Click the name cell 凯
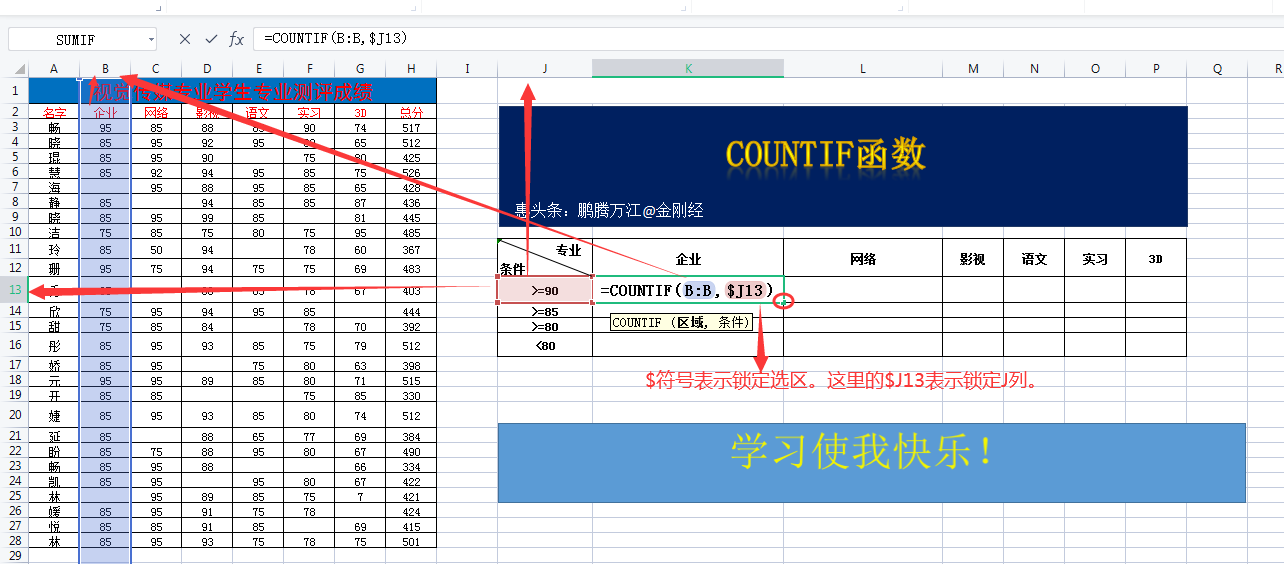This screenshot has width=1284, height=564. click(54, 482)
